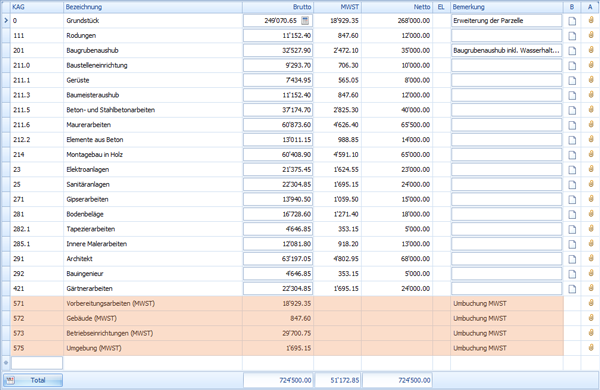Edit the Bemerkung field 'Erweiterung der Parzelle'
600x390 pixels.
pos(507,21)
